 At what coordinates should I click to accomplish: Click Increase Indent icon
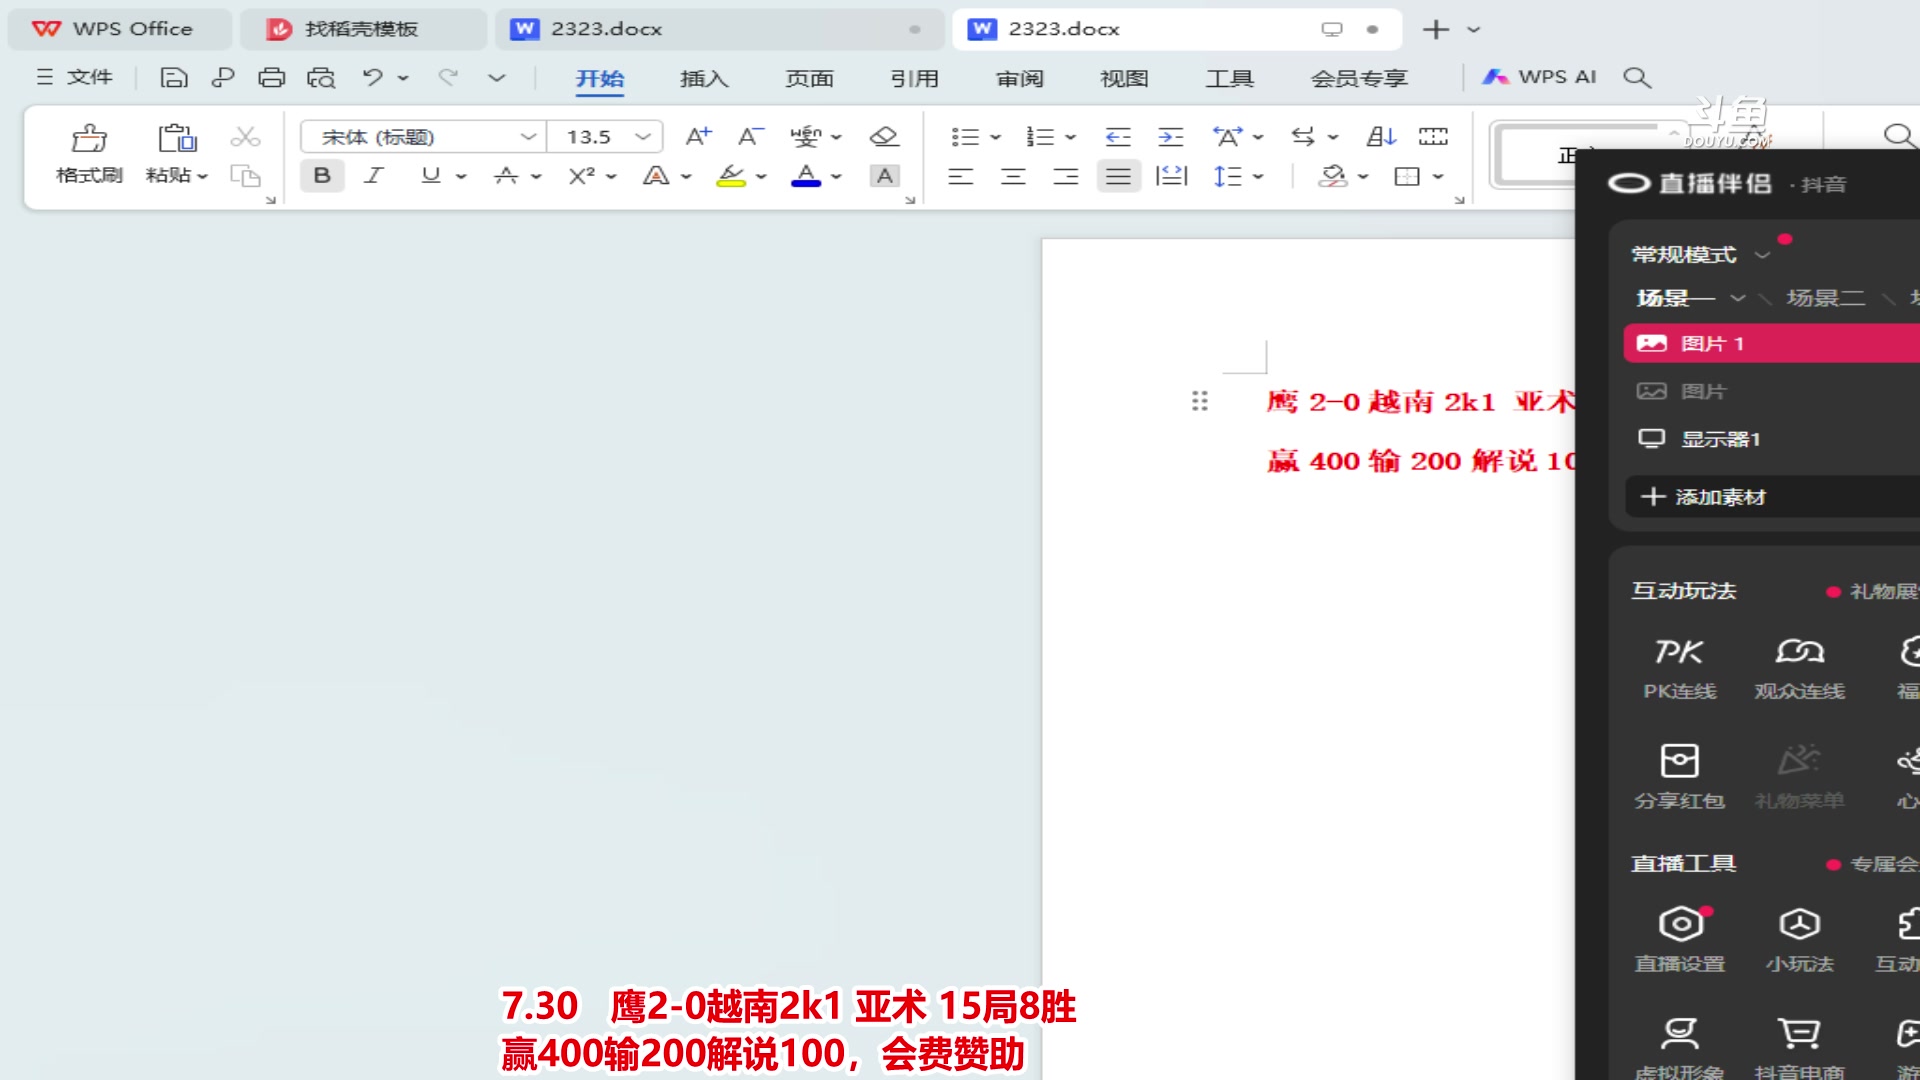pyautogui.click(x=1170, y=136)
